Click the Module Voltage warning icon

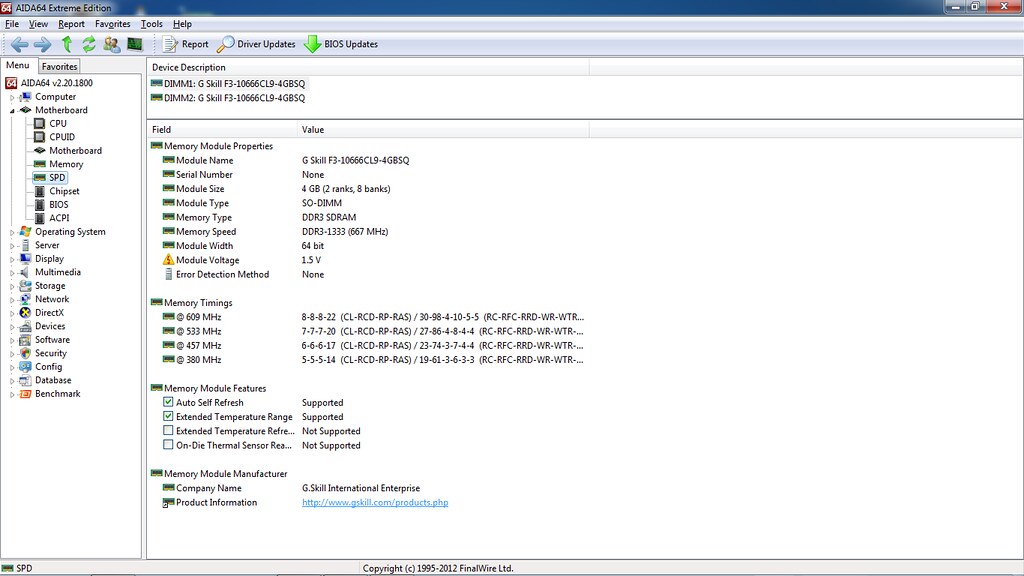pos(168,260)
